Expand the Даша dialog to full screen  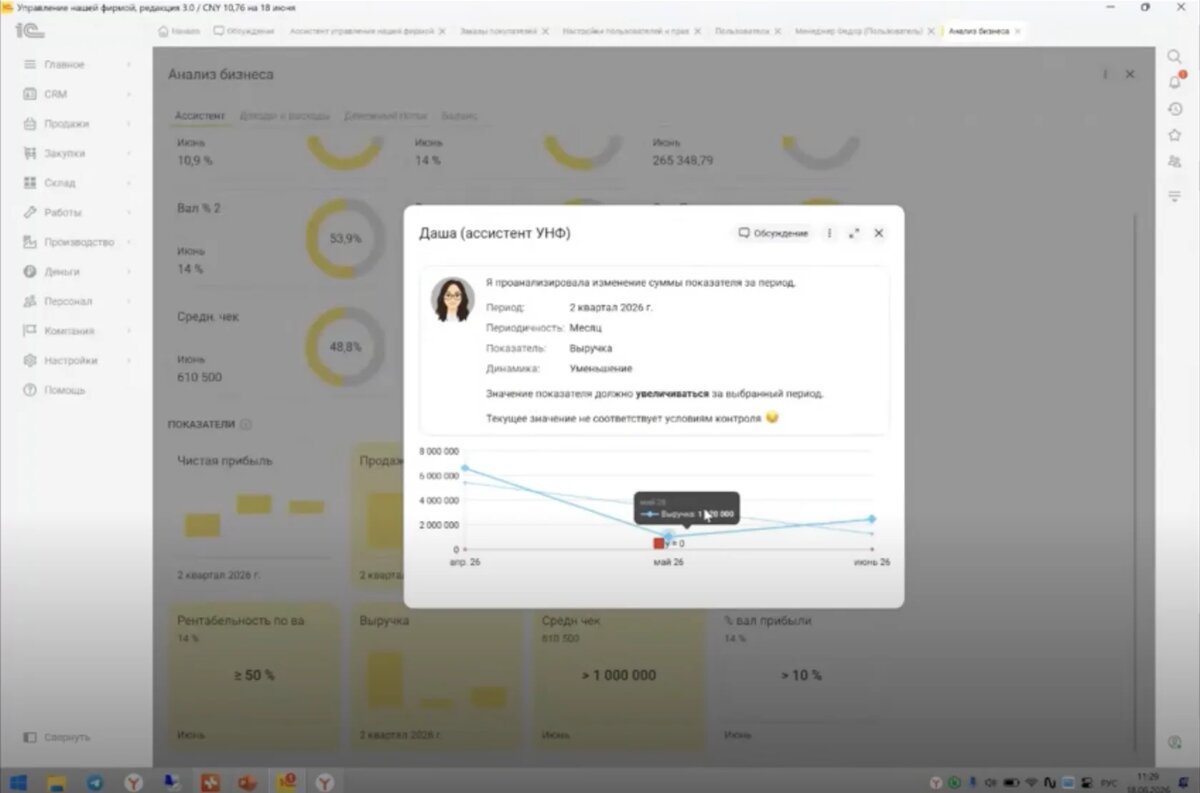click(x=854, y=233)
